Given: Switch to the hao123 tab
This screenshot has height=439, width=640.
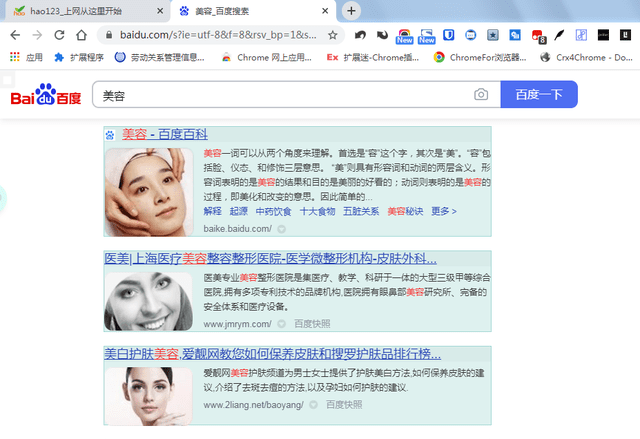Looking at the screenshot, I should 86,11.
